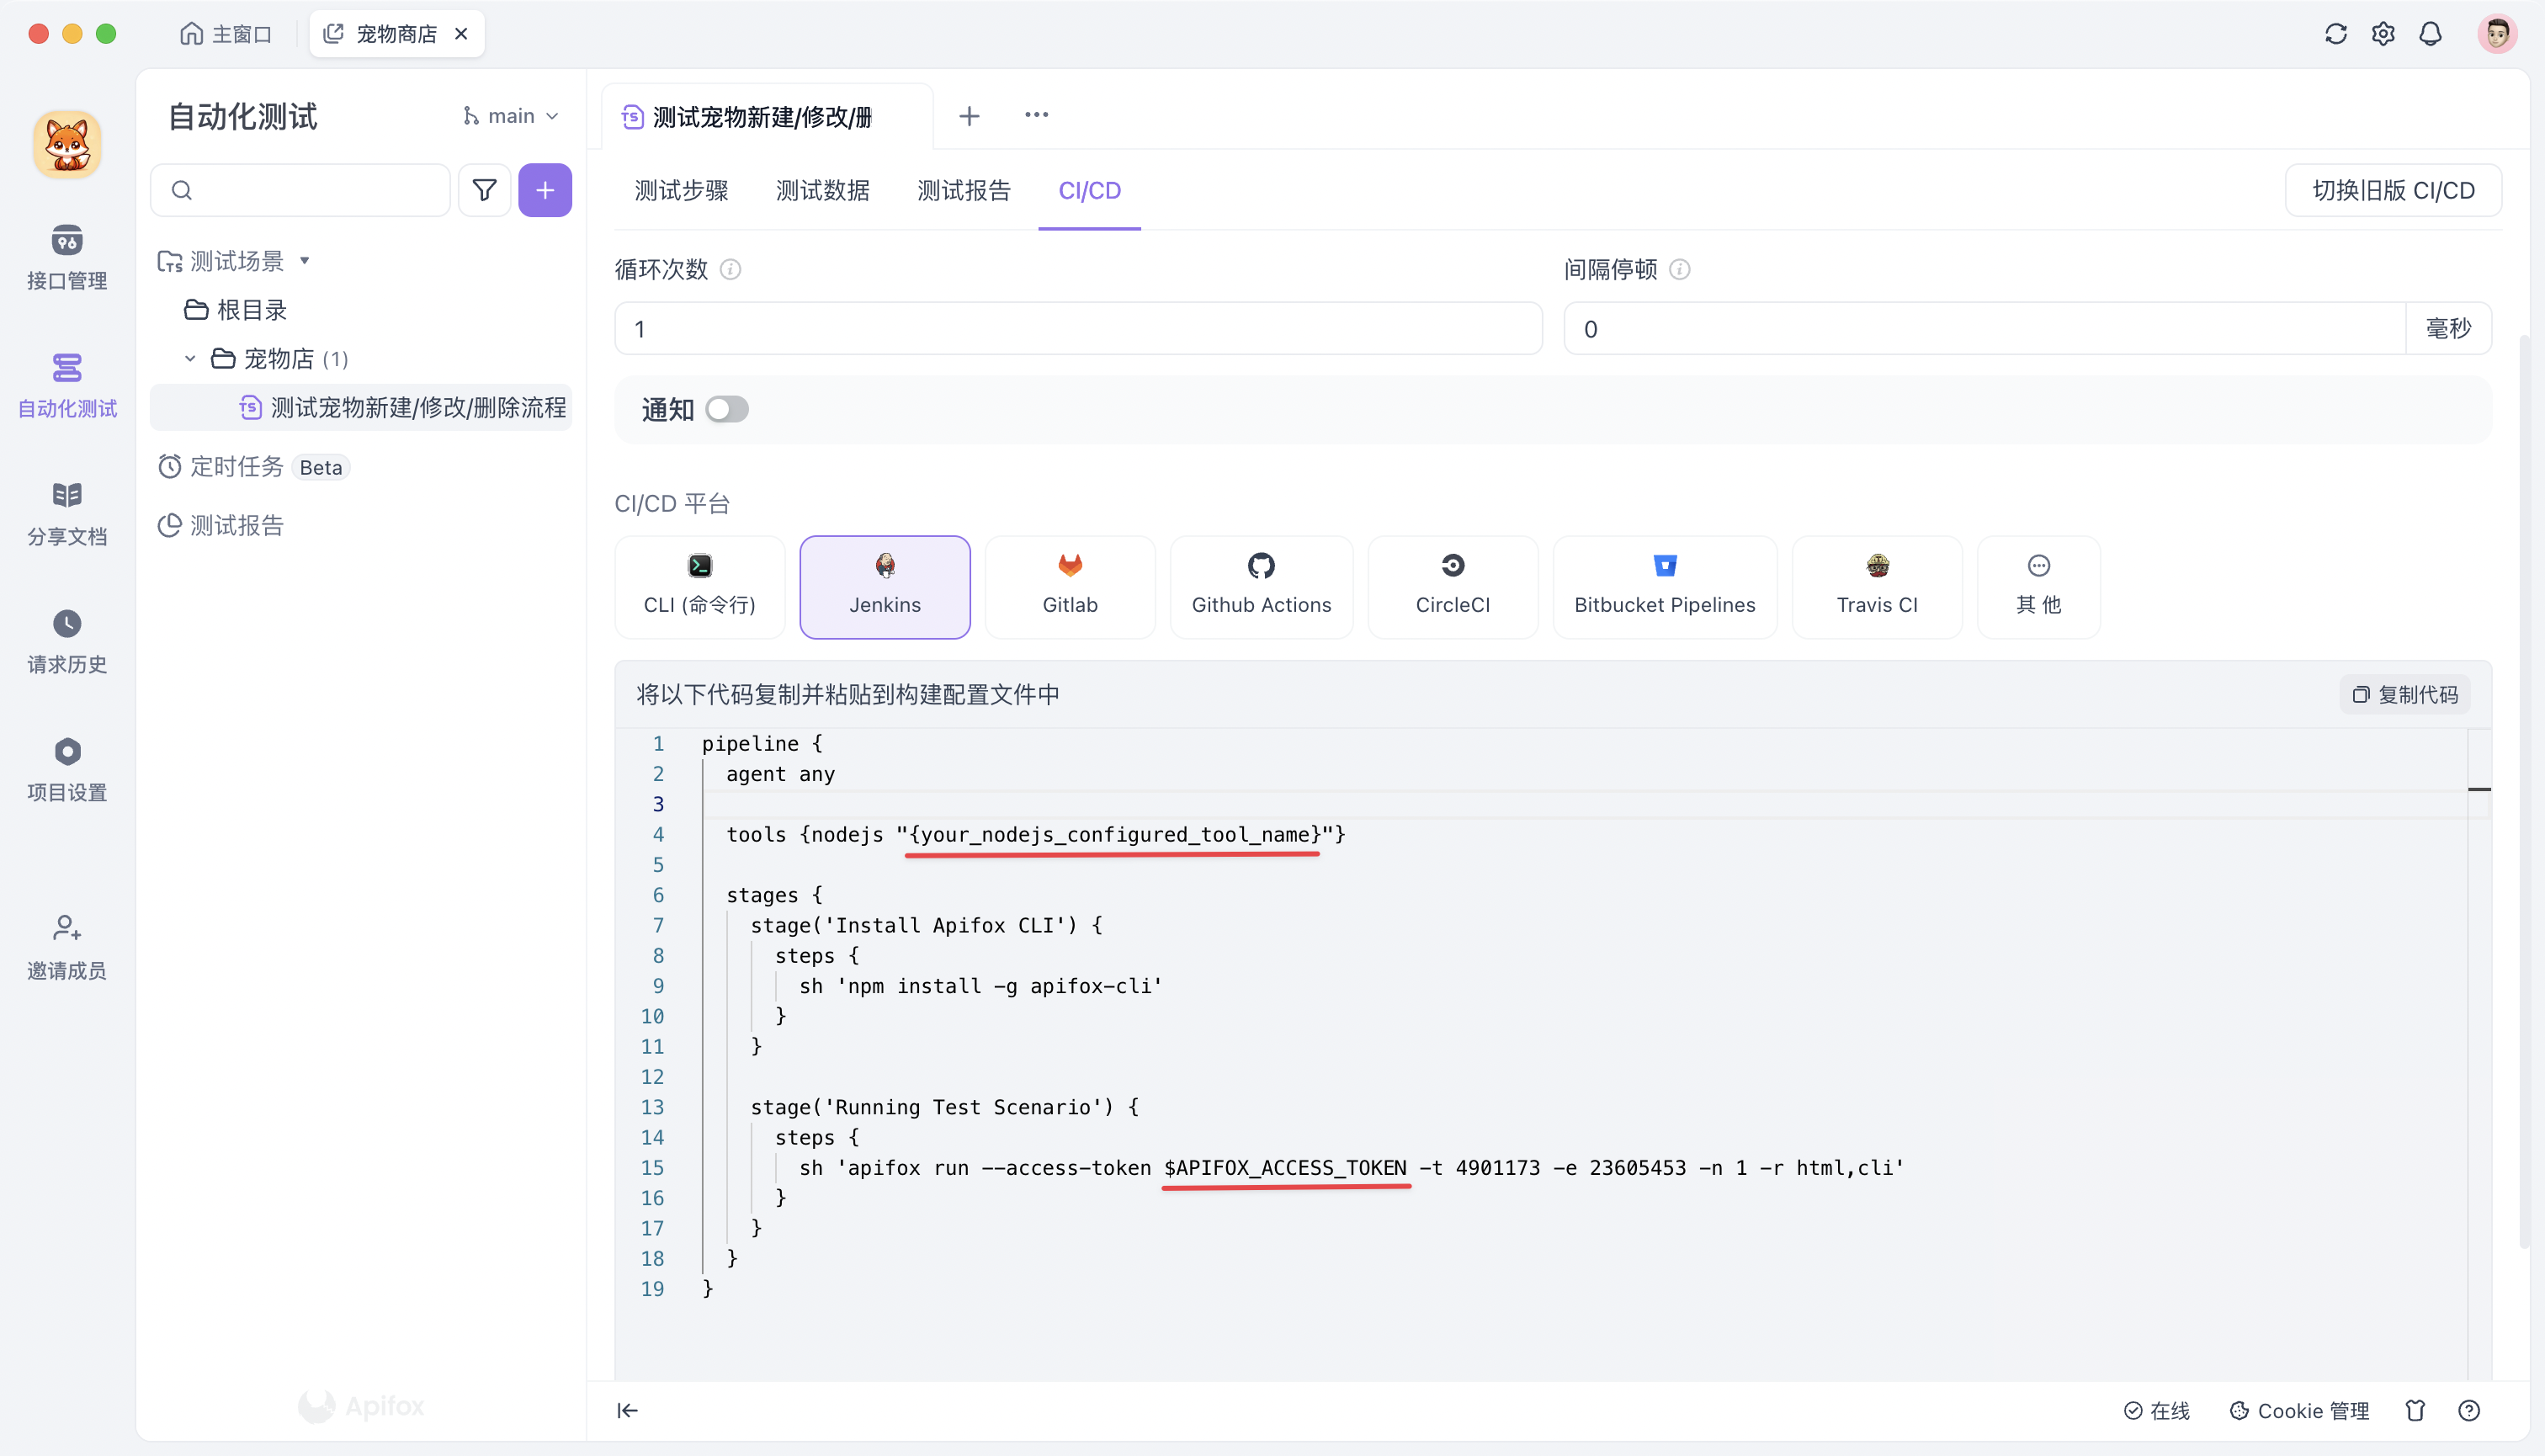Open the 测试场景 dropdown arrow
The image size is (2545, 1456).
tap(307, 260)
